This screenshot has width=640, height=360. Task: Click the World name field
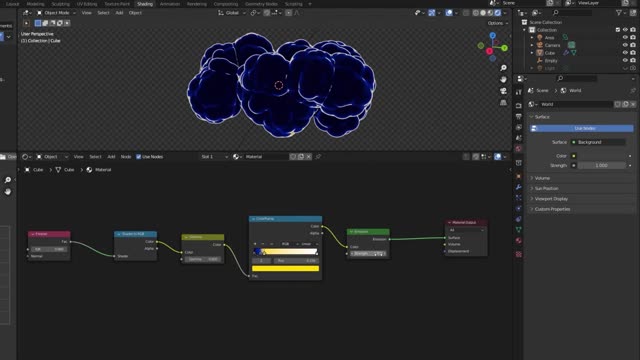click(577, 104)
